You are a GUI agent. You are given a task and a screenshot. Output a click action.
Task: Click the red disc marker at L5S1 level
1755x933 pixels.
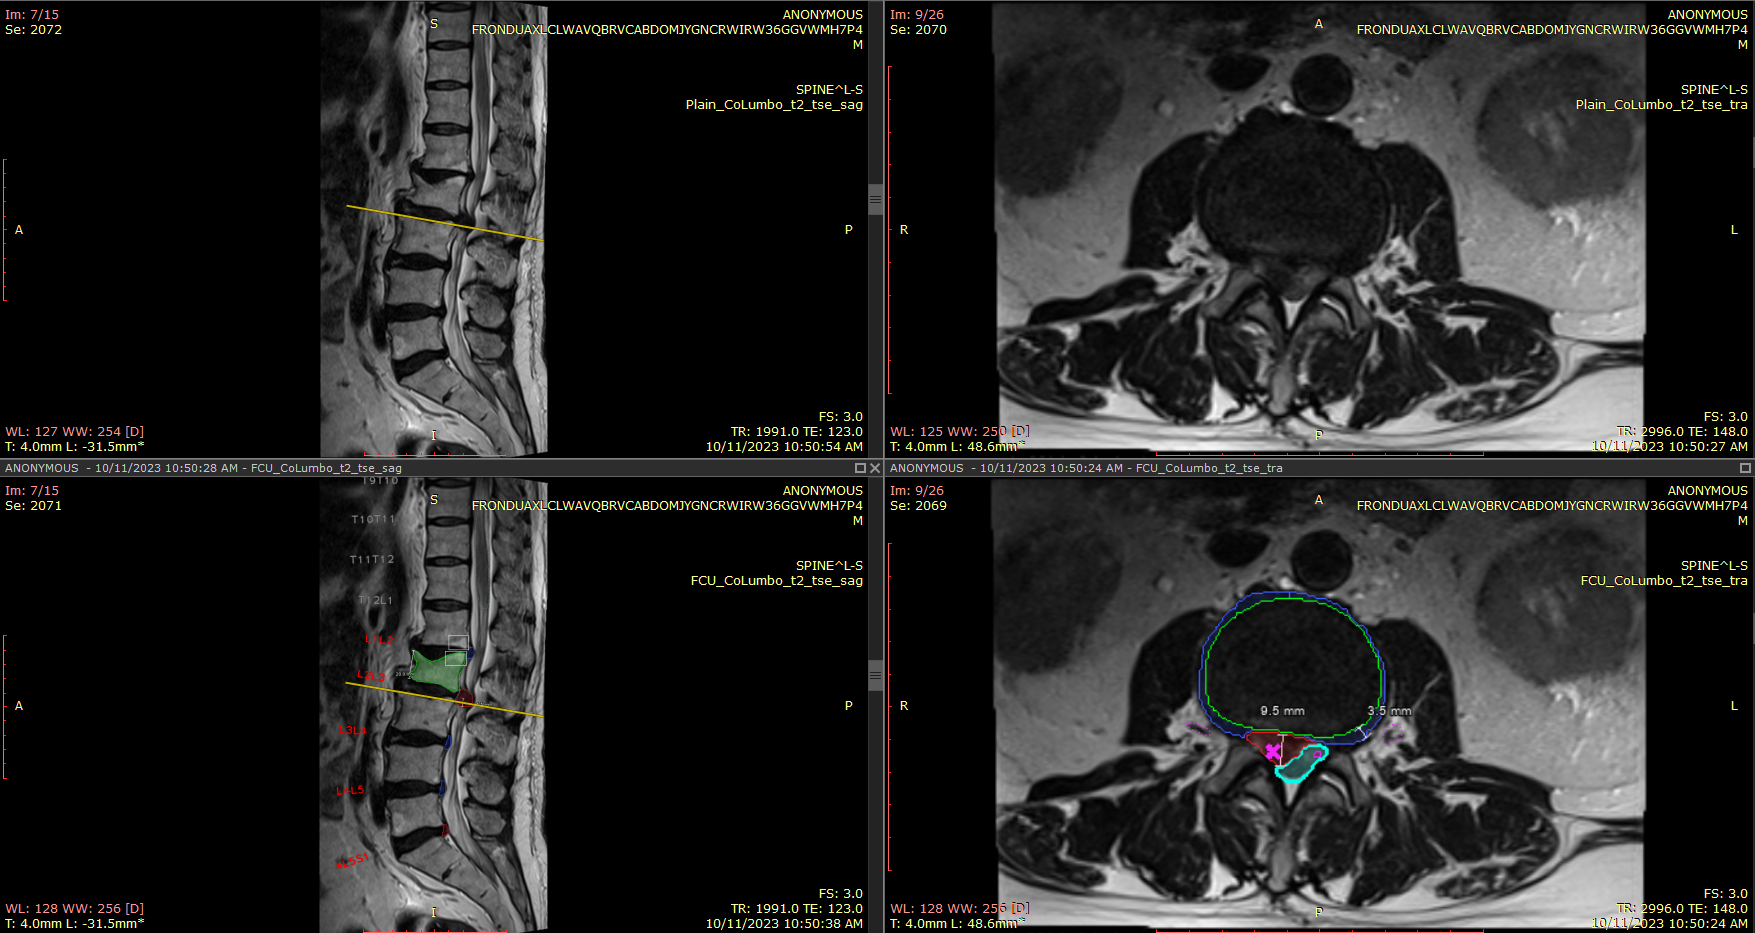445,830
